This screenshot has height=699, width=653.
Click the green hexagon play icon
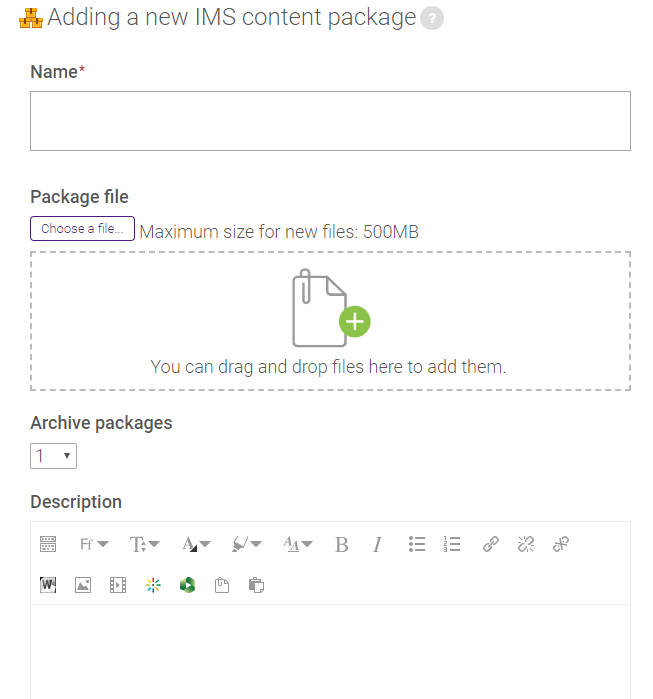(x=187, y=585)
